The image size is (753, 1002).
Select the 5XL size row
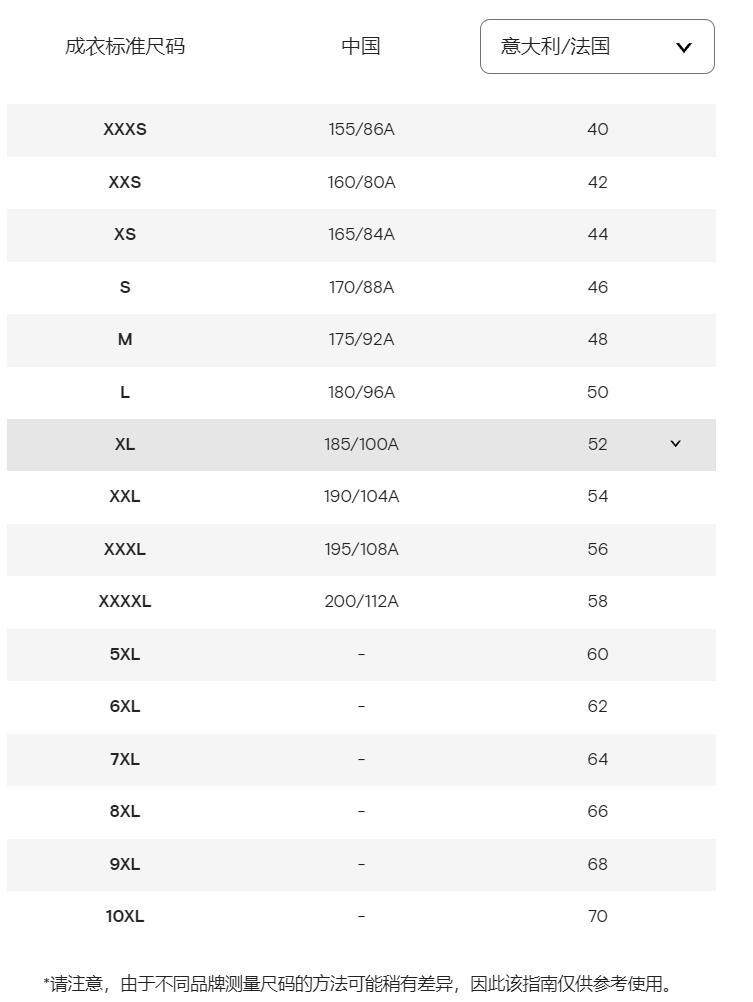[x=125, y=654]
